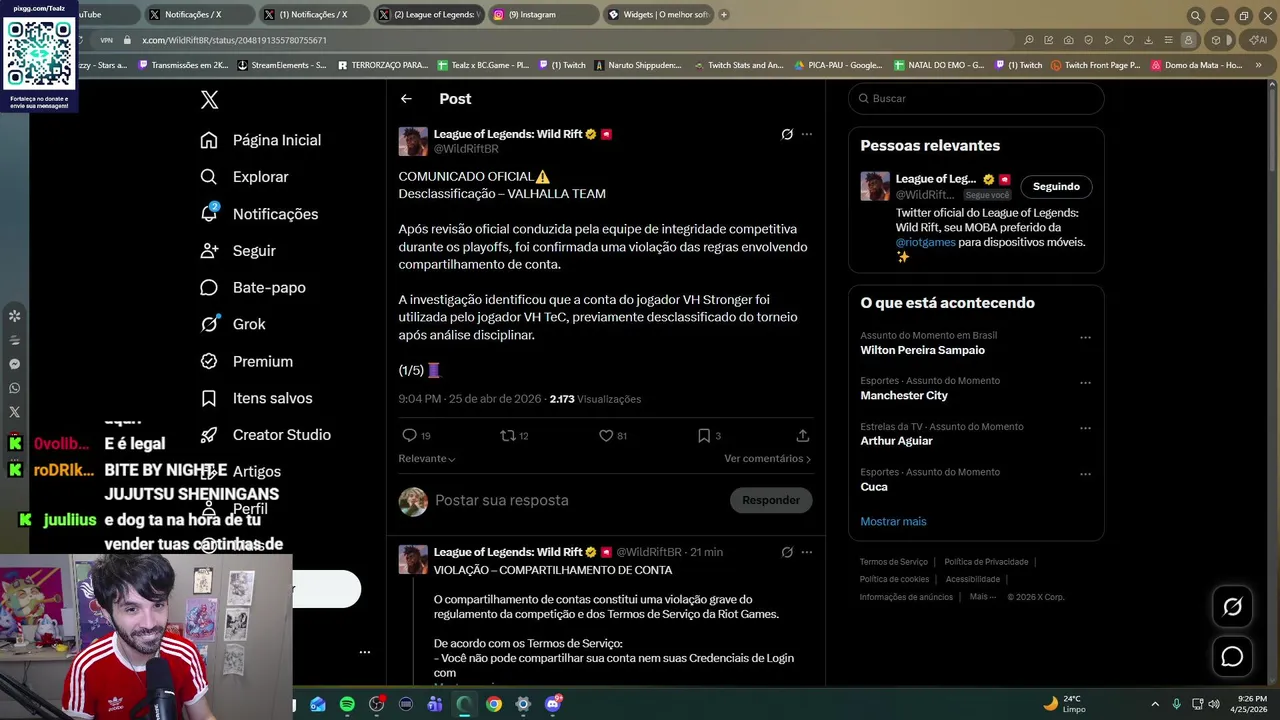Click the weather widget showing 24°C
Screen dimensions: 1280x720
pyautogui.click(x=1064, y=704)
